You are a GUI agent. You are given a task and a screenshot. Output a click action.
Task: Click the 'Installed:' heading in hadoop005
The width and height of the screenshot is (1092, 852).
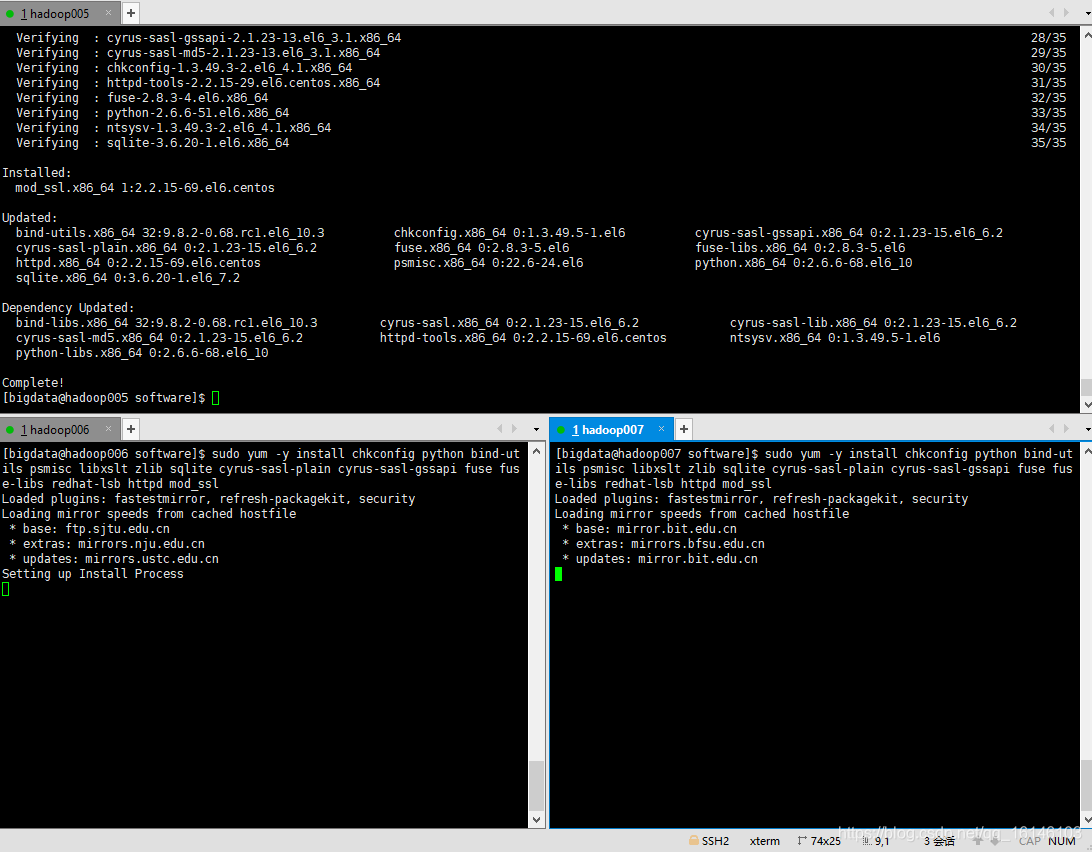[36, 173]
